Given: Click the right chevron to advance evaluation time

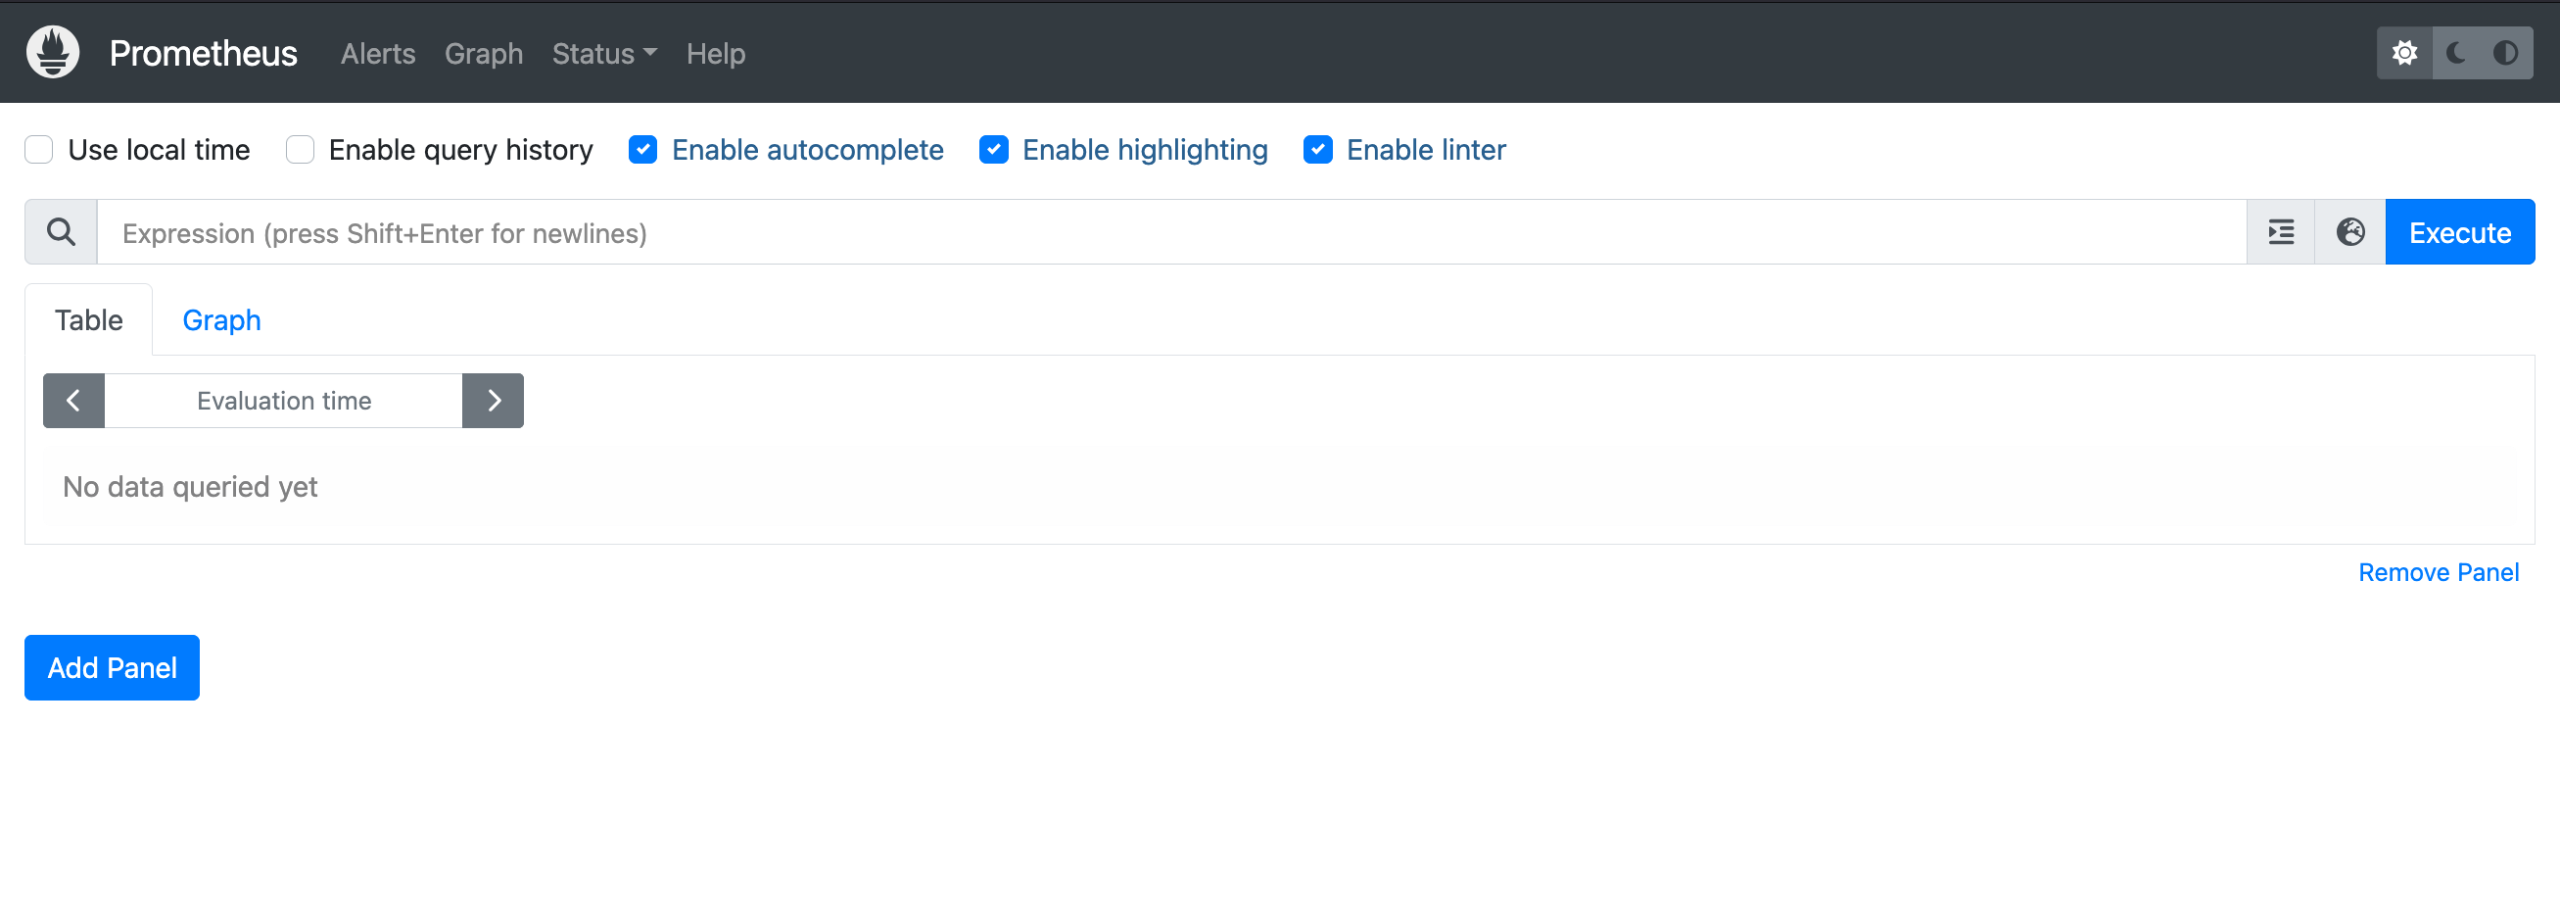Looking at the screenshot, I should [x=493, y=400].
